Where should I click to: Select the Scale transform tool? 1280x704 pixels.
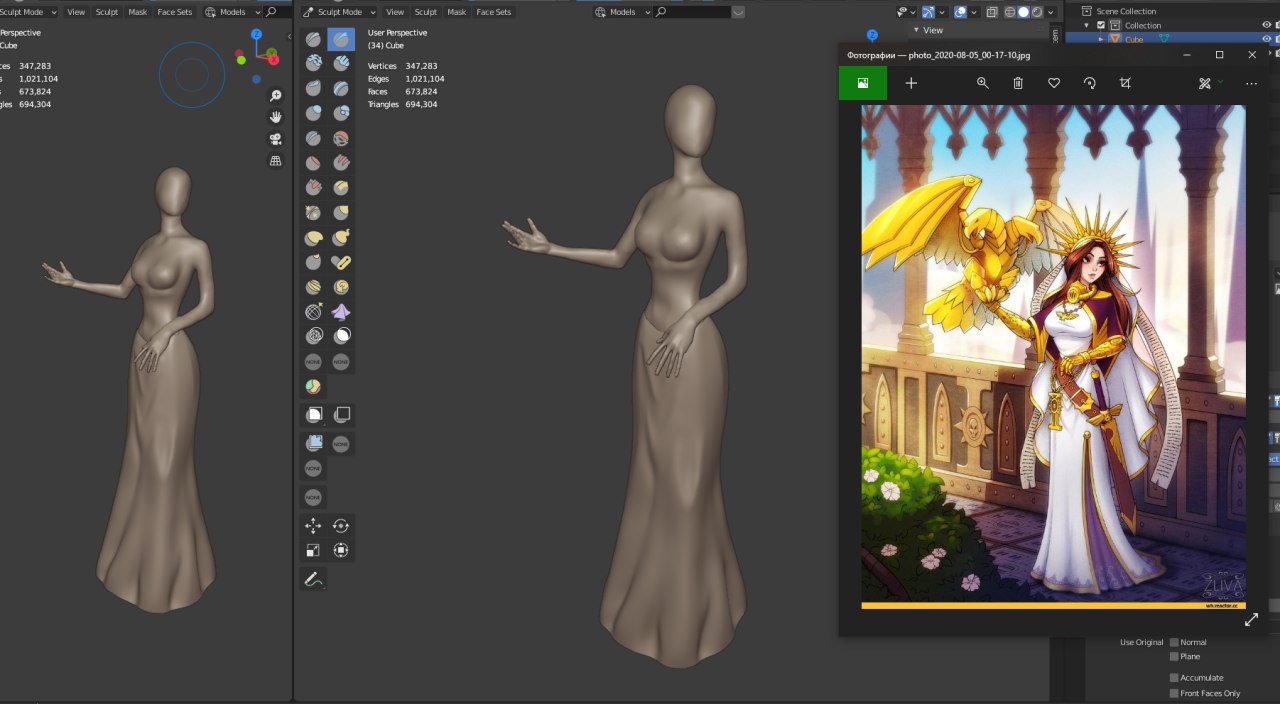coord(313,550)
